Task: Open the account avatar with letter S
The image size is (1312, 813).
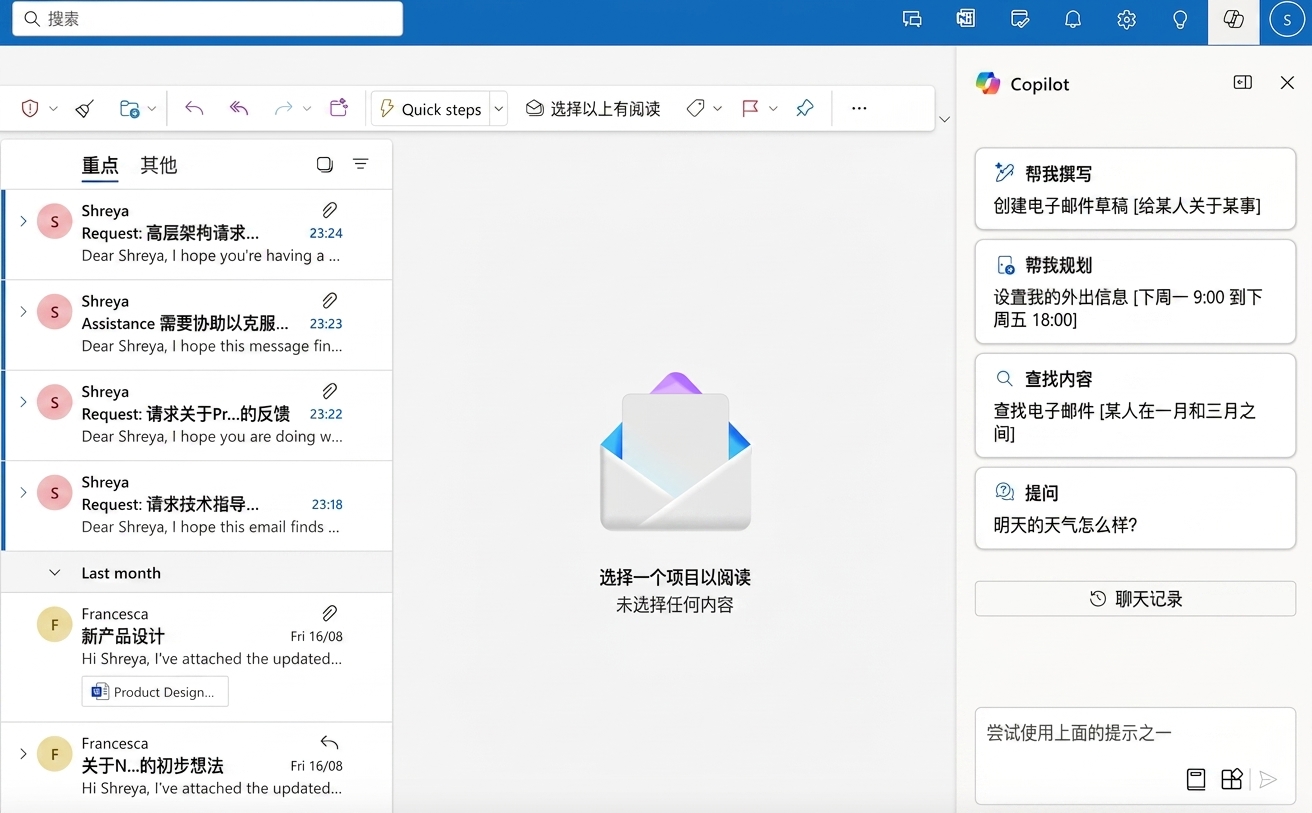Action: (x=1287, y=19)
